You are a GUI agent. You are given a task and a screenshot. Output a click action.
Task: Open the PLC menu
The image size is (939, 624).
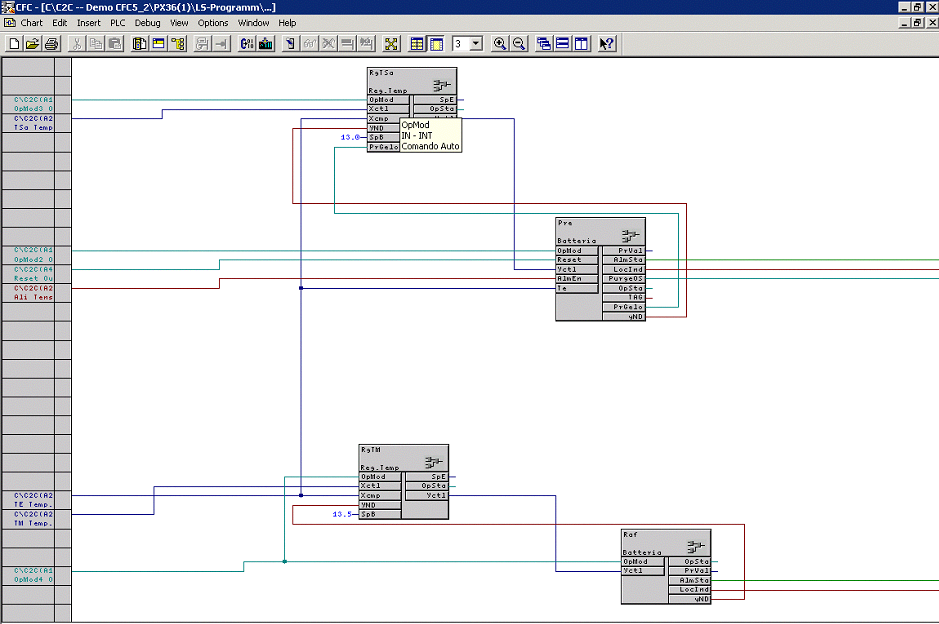[118, 23]
